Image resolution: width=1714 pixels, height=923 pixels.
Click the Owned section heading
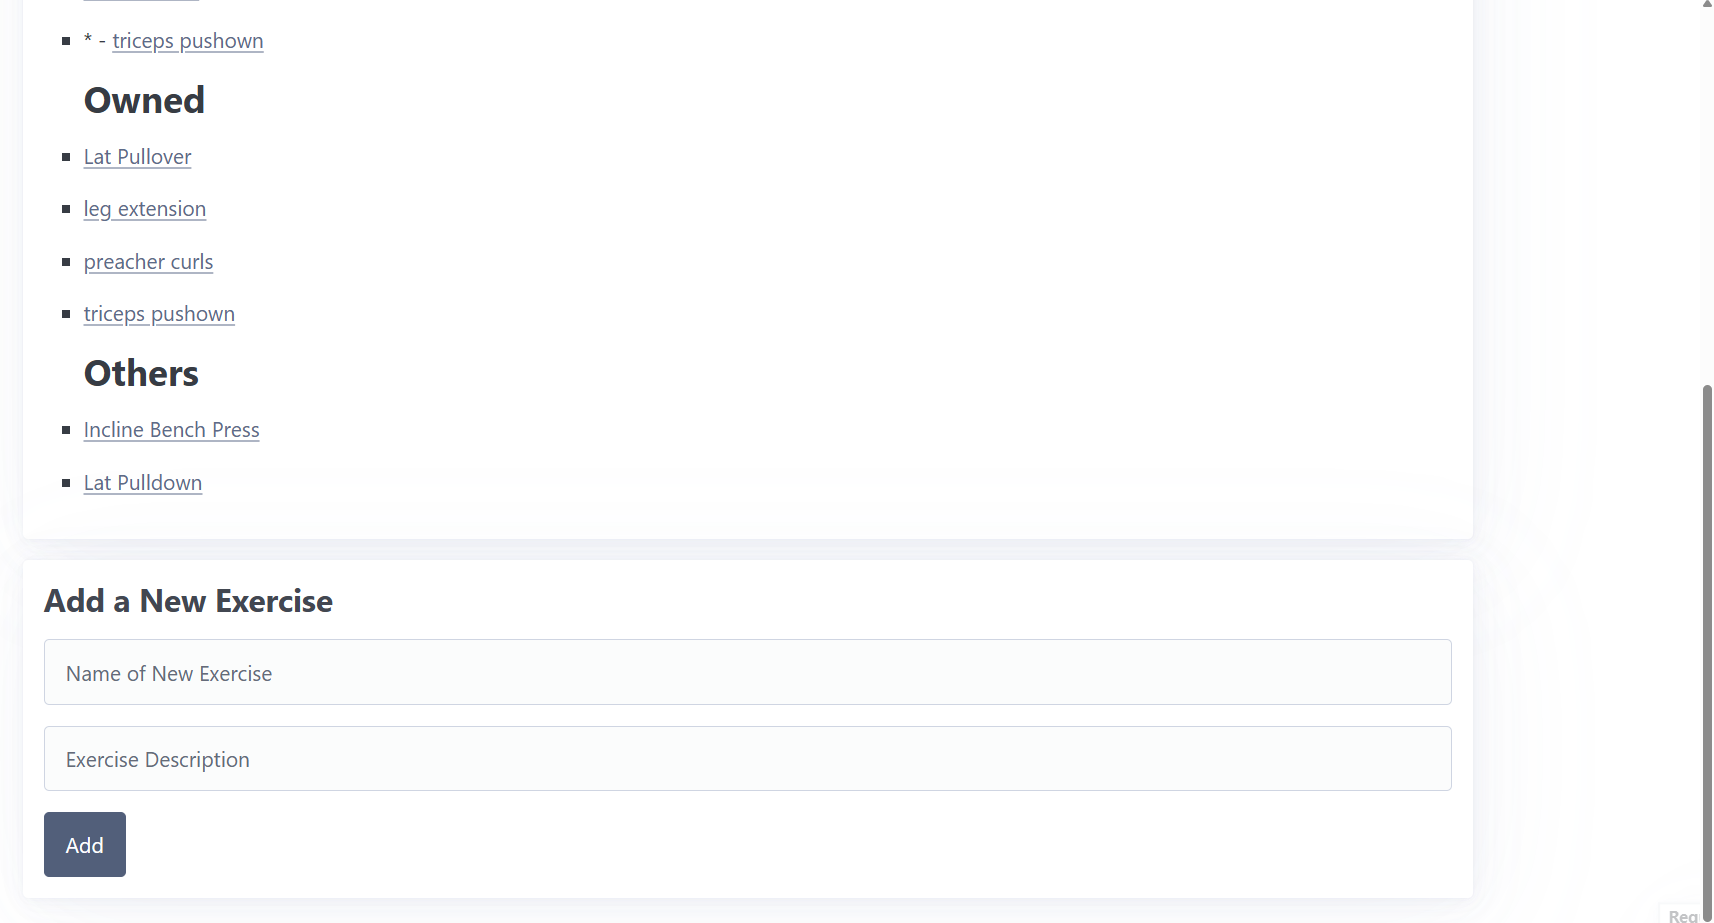click(144, 100)
